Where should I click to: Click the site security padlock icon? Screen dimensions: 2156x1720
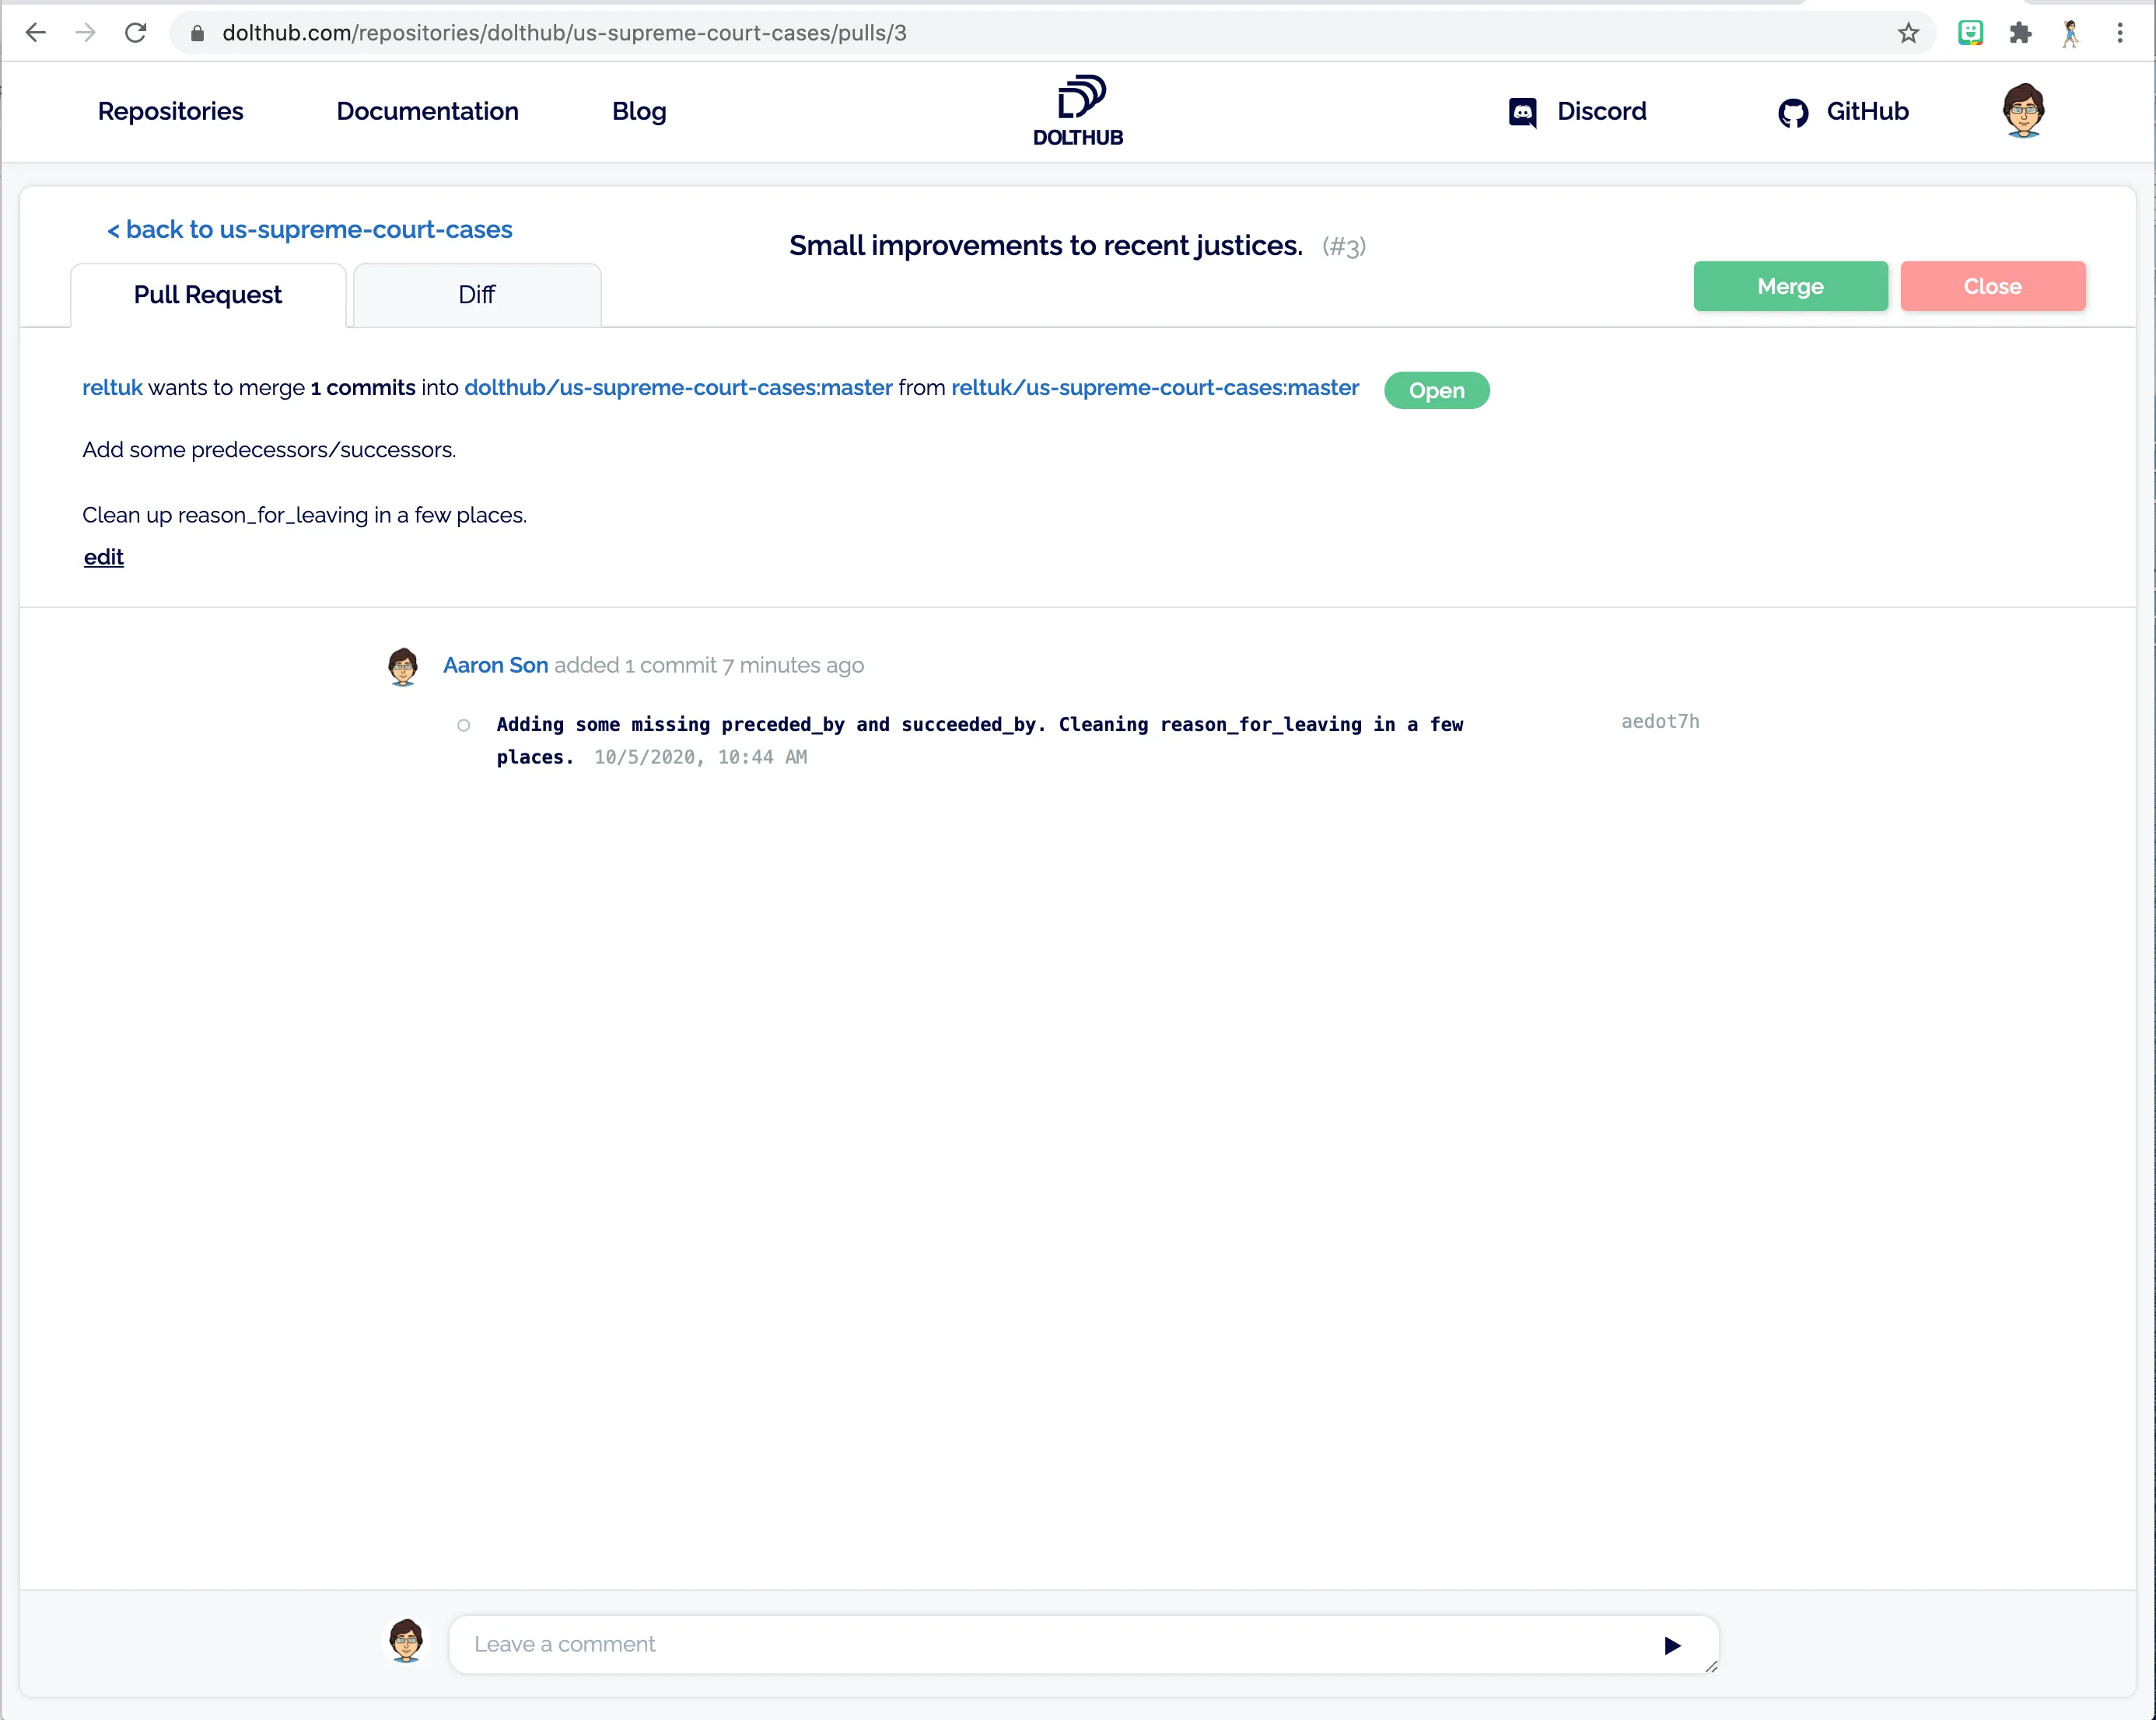(197, 32)
